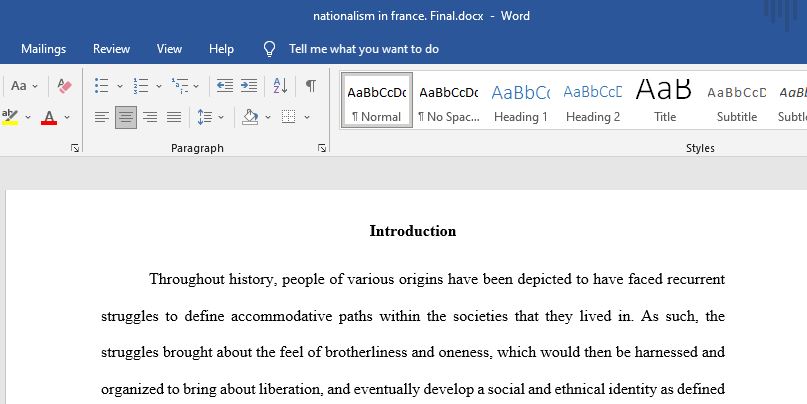The width and height of the screenshot is (807, 404).
Task: Apply borders to paragraph
Action: point(289,117)
